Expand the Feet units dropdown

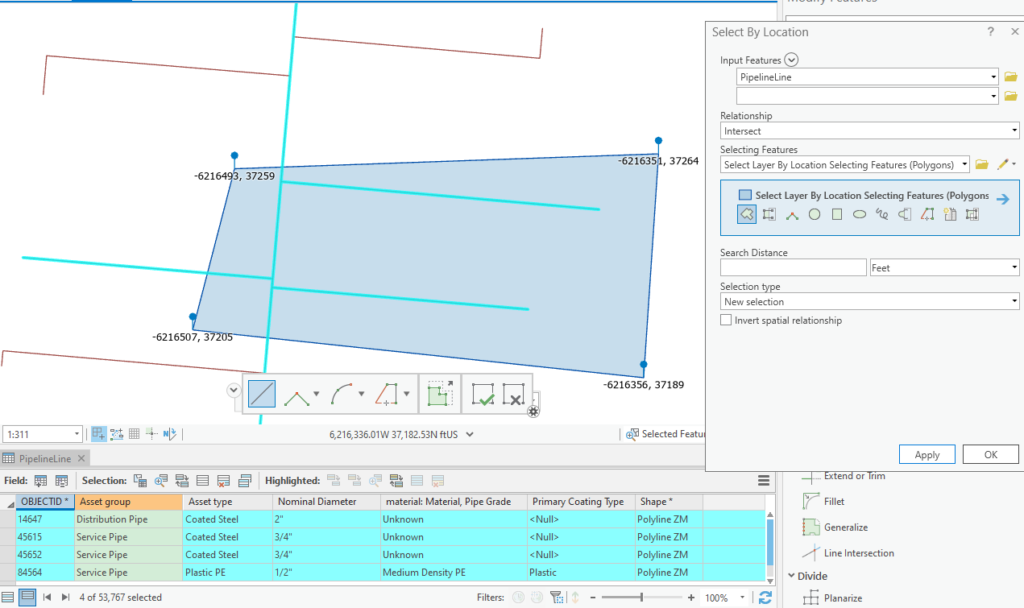(943, 268)
